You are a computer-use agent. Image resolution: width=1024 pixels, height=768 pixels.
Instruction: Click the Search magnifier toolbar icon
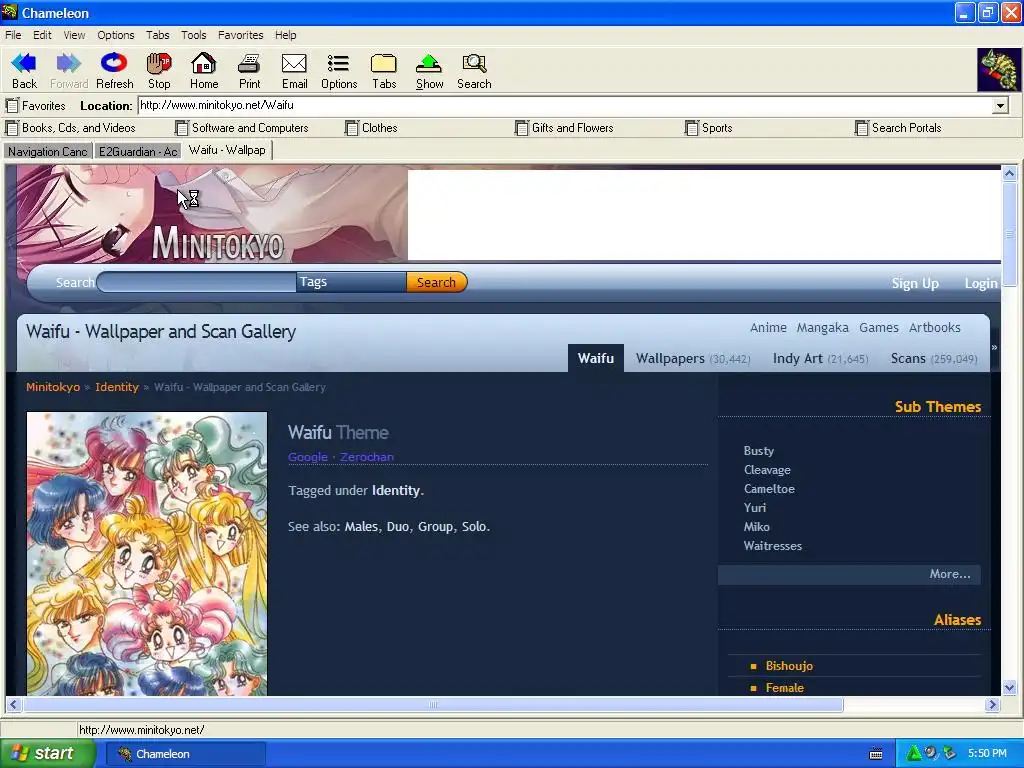pyautogui.click(x=474, y=63)
